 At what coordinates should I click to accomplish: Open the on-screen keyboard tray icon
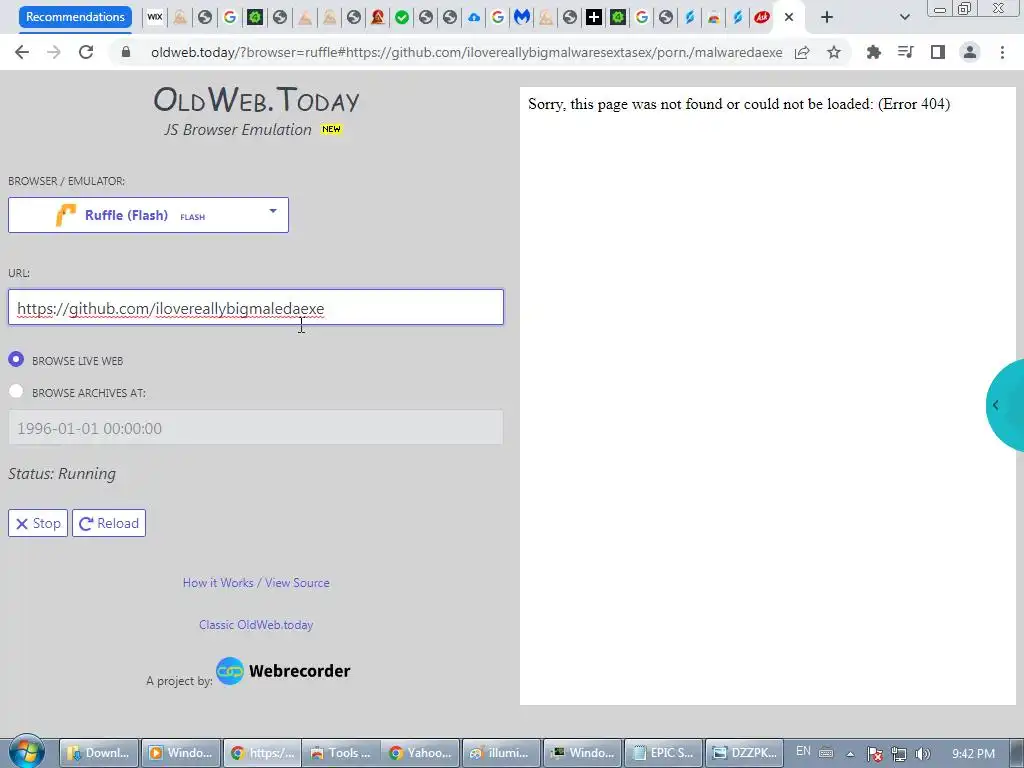[x=825, y=752]
